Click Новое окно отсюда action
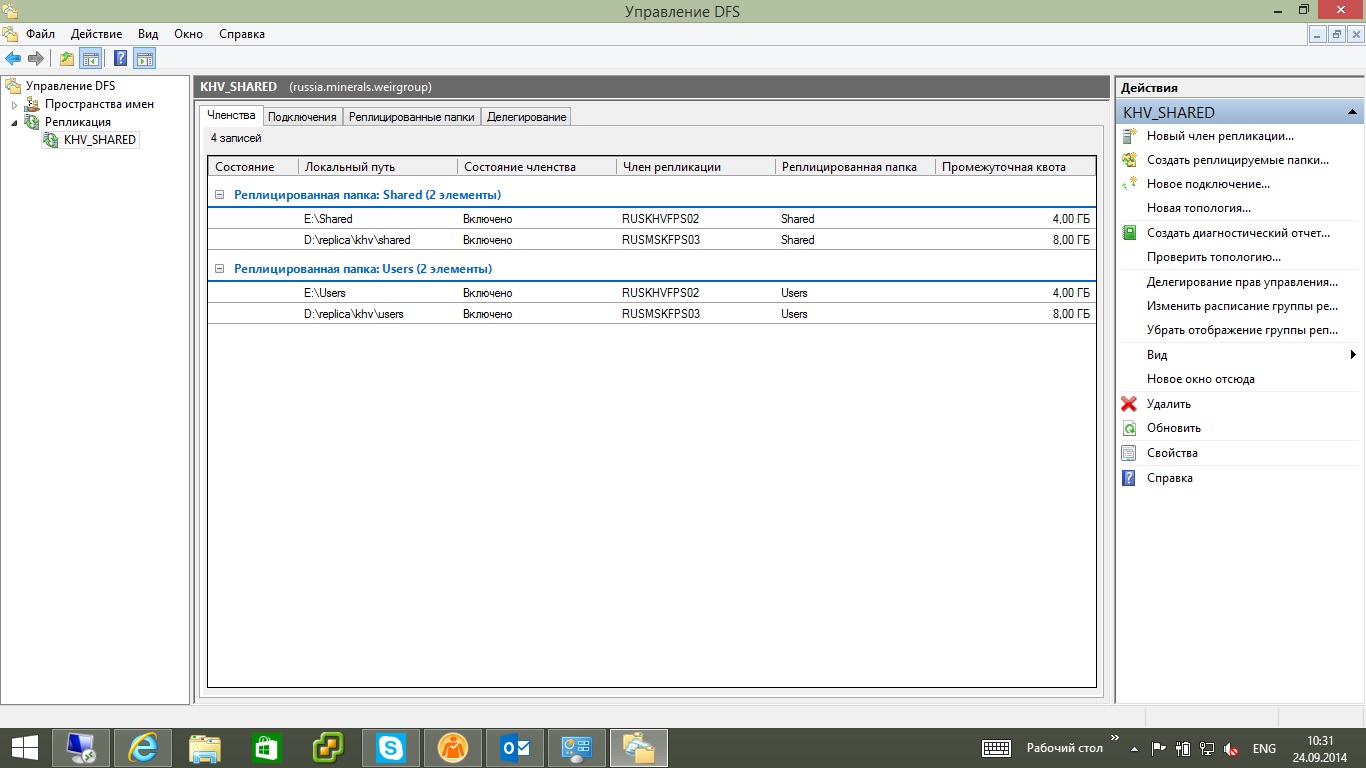The height and width of the screenshot is (768, 1366). pos(1200,379)
